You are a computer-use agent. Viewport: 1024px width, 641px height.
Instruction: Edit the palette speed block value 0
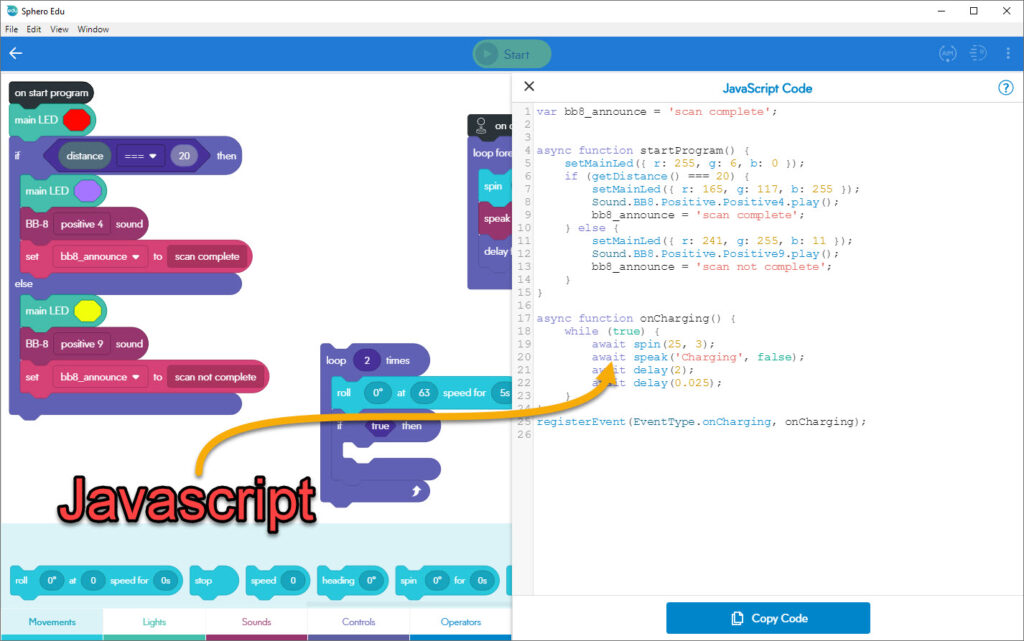293,580
